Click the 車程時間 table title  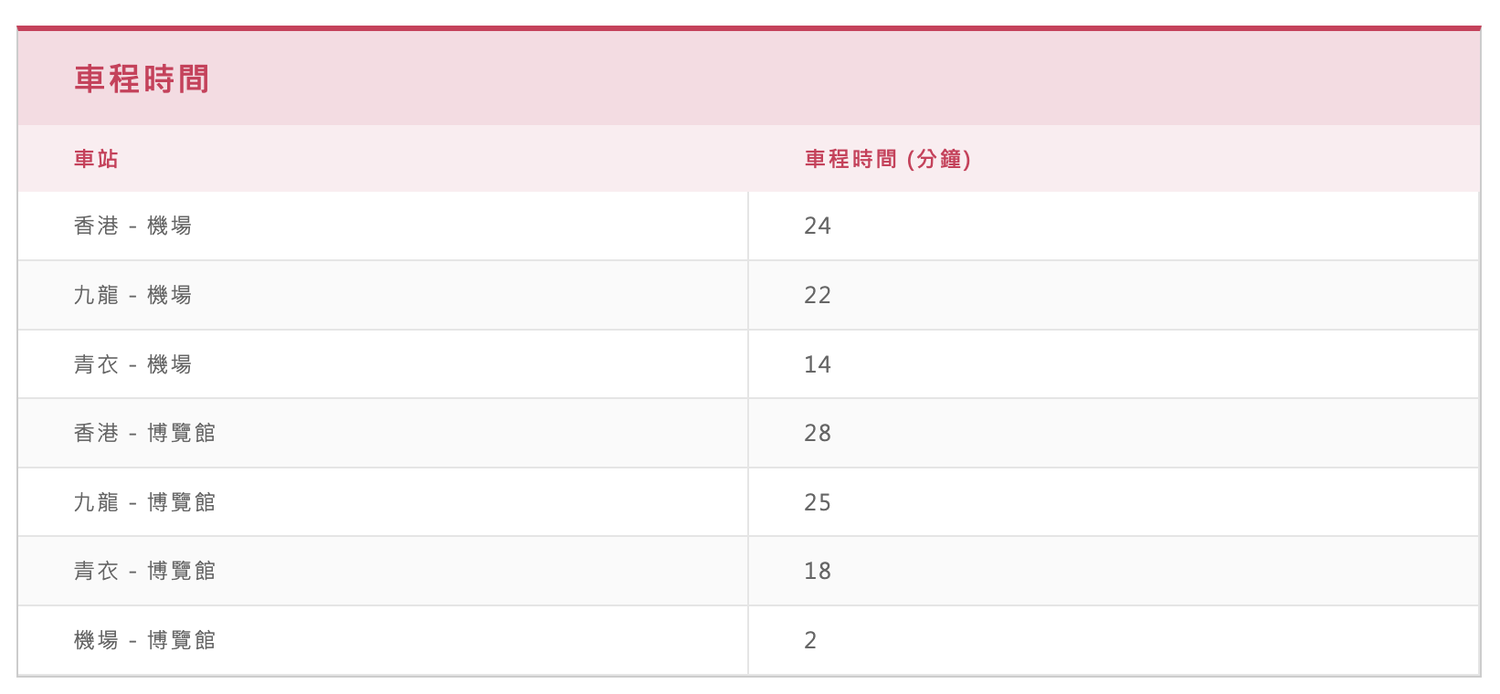(x=141, y=79)
